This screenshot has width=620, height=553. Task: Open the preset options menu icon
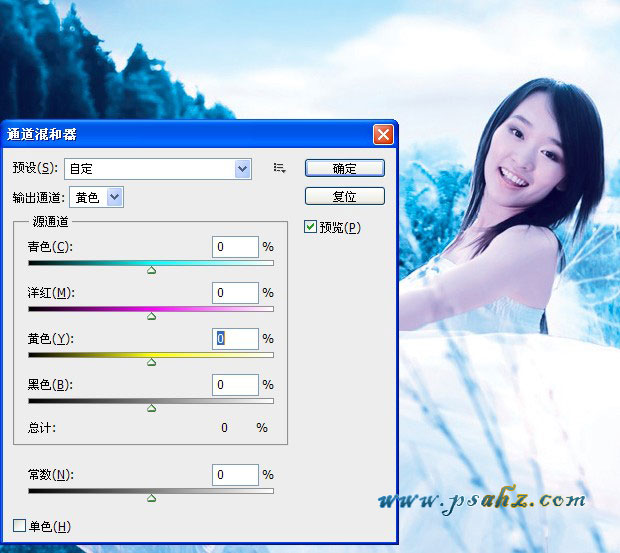(x=279, y=168)
